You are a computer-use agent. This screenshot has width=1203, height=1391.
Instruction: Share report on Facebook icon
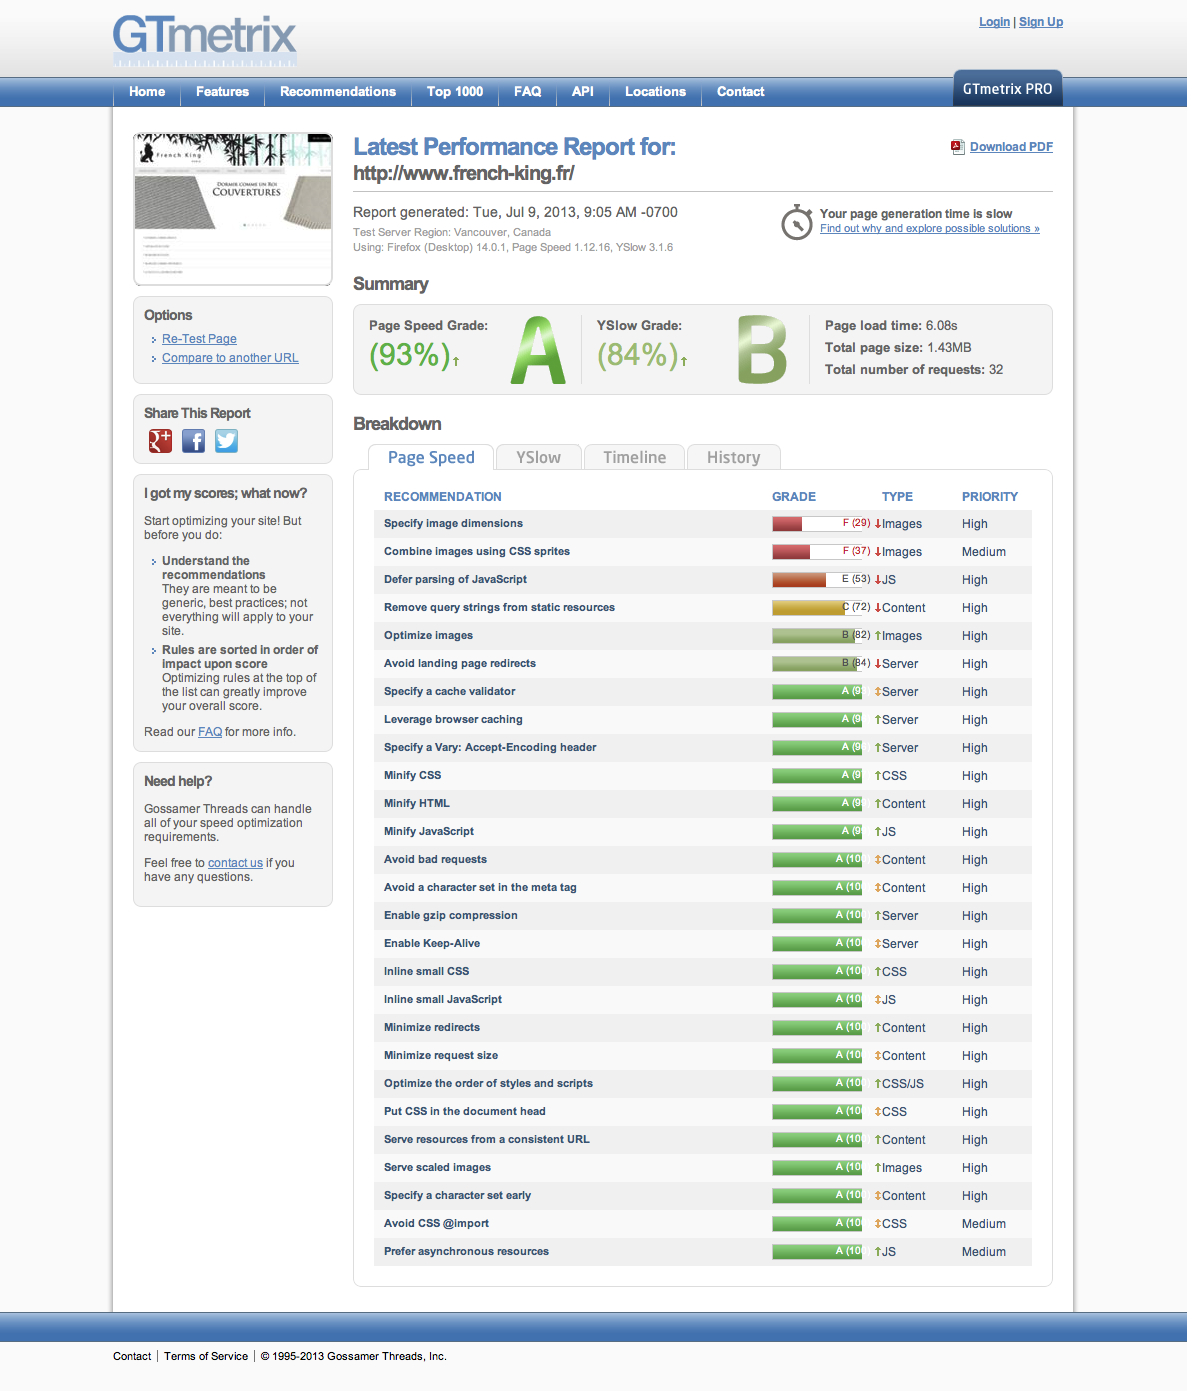[x=193, y=441]
